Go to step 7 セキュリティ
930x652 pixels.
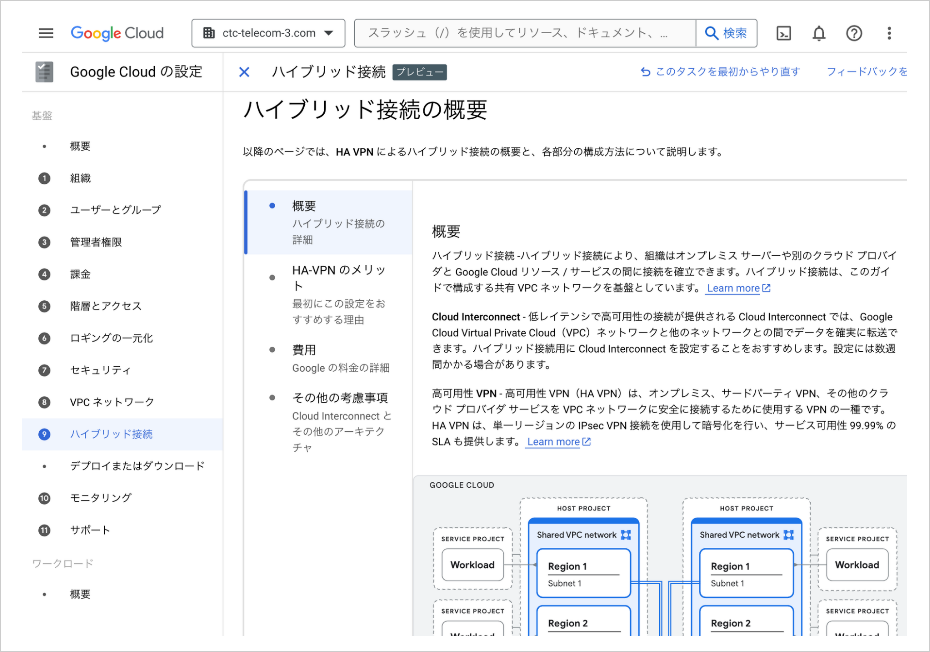click(123, 370)
